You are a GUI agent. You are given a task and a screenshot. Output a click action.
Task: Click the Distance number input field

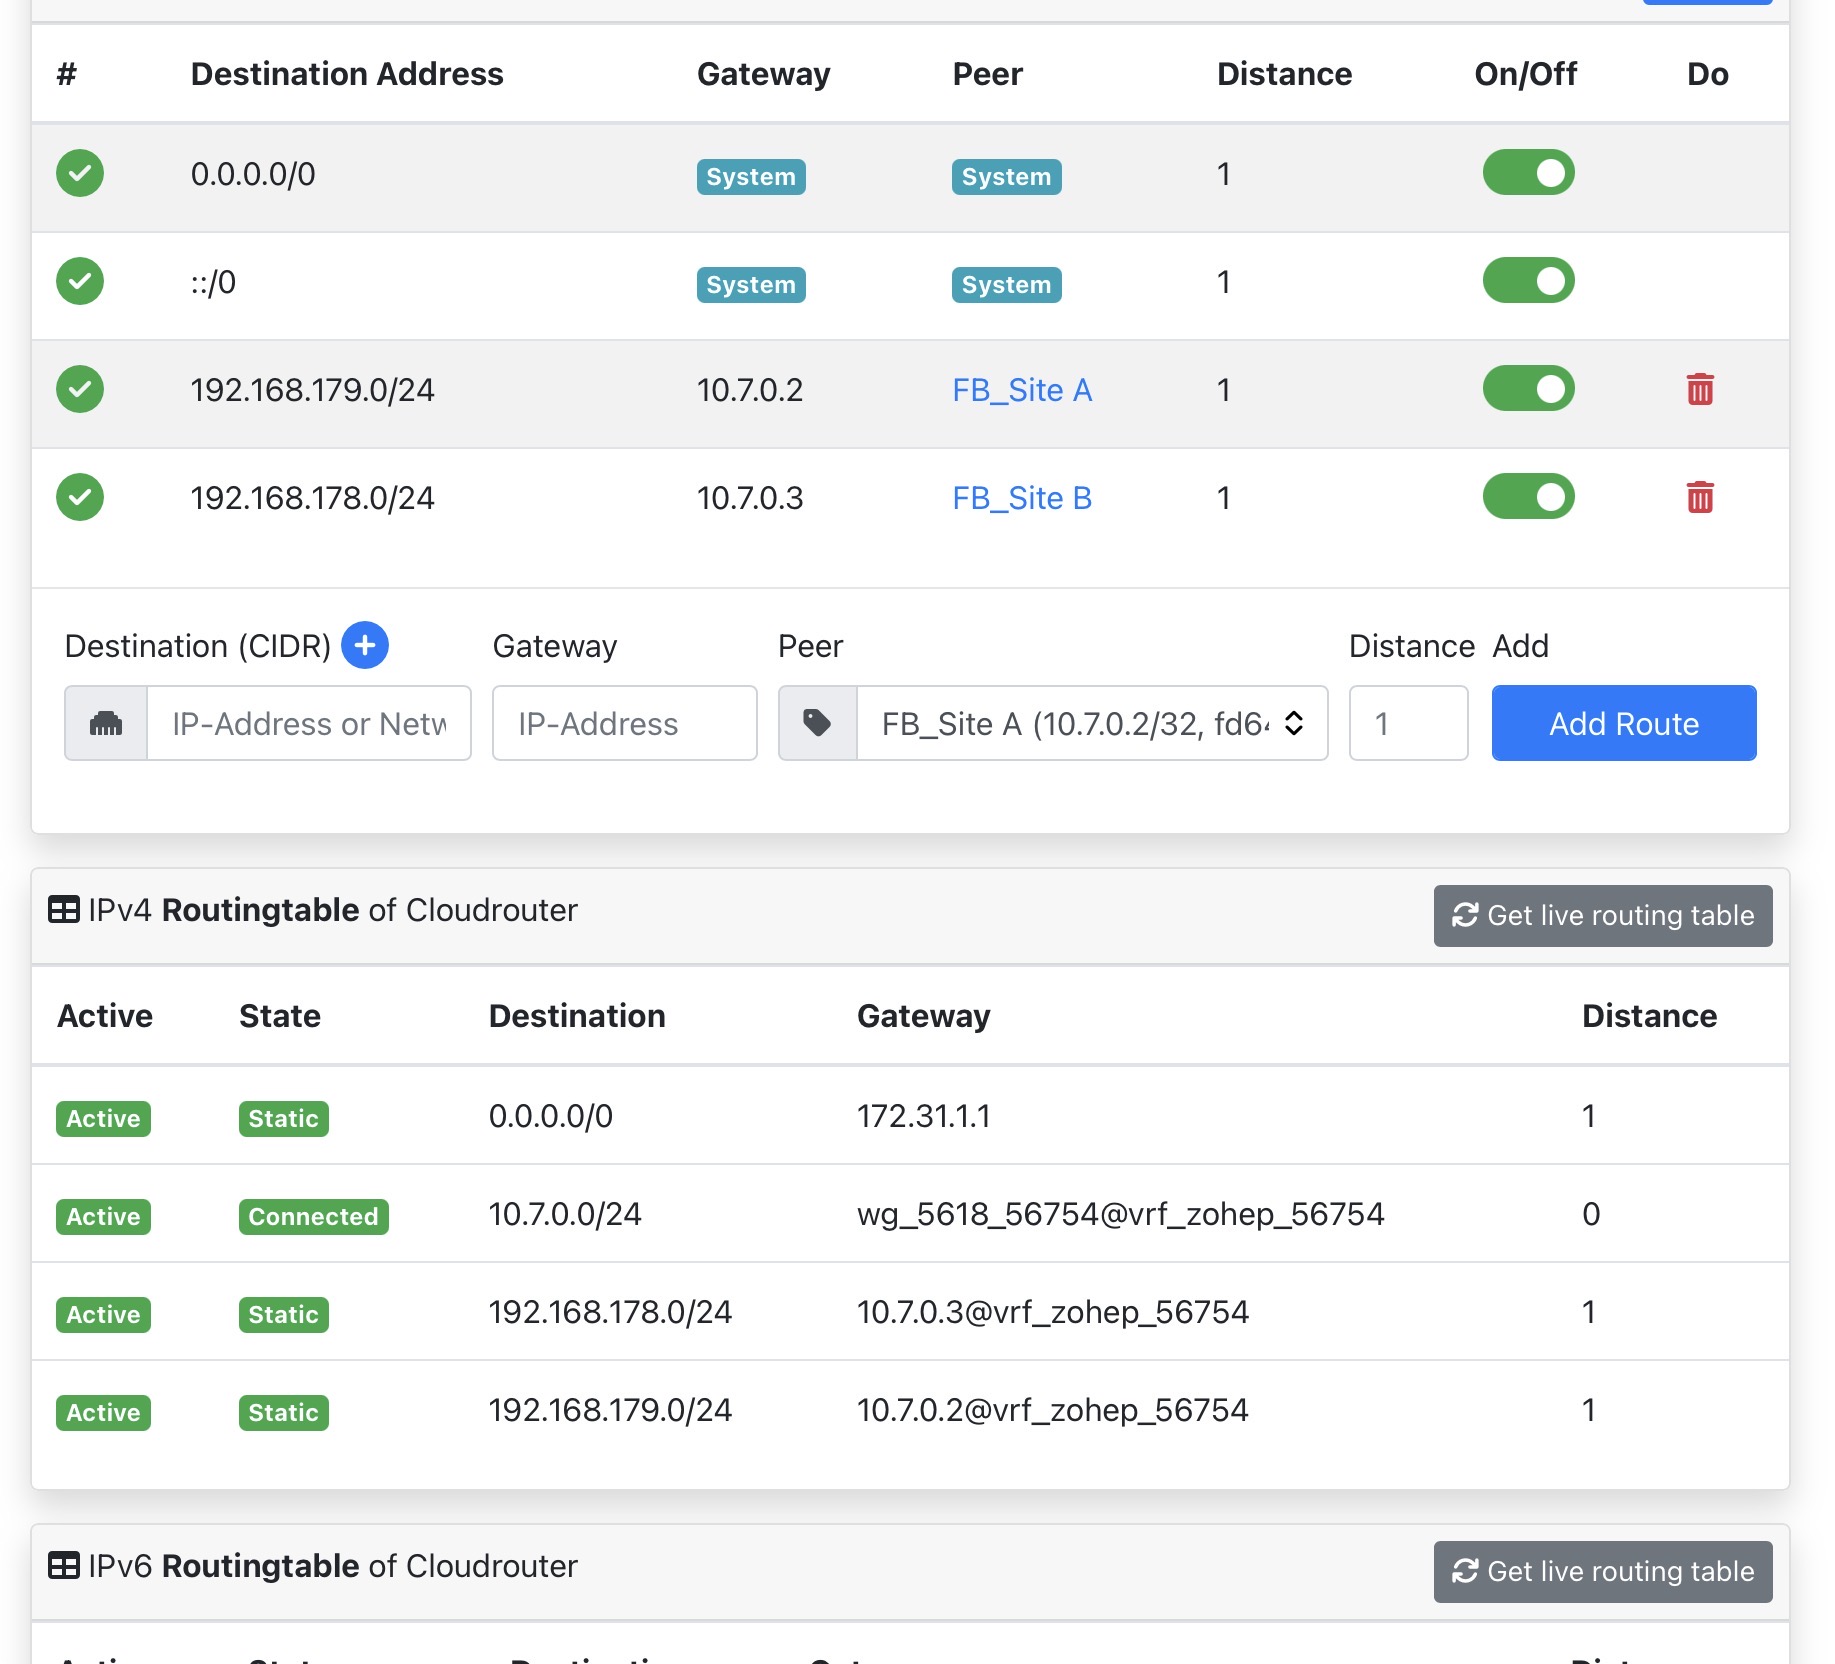(1407, 723)
